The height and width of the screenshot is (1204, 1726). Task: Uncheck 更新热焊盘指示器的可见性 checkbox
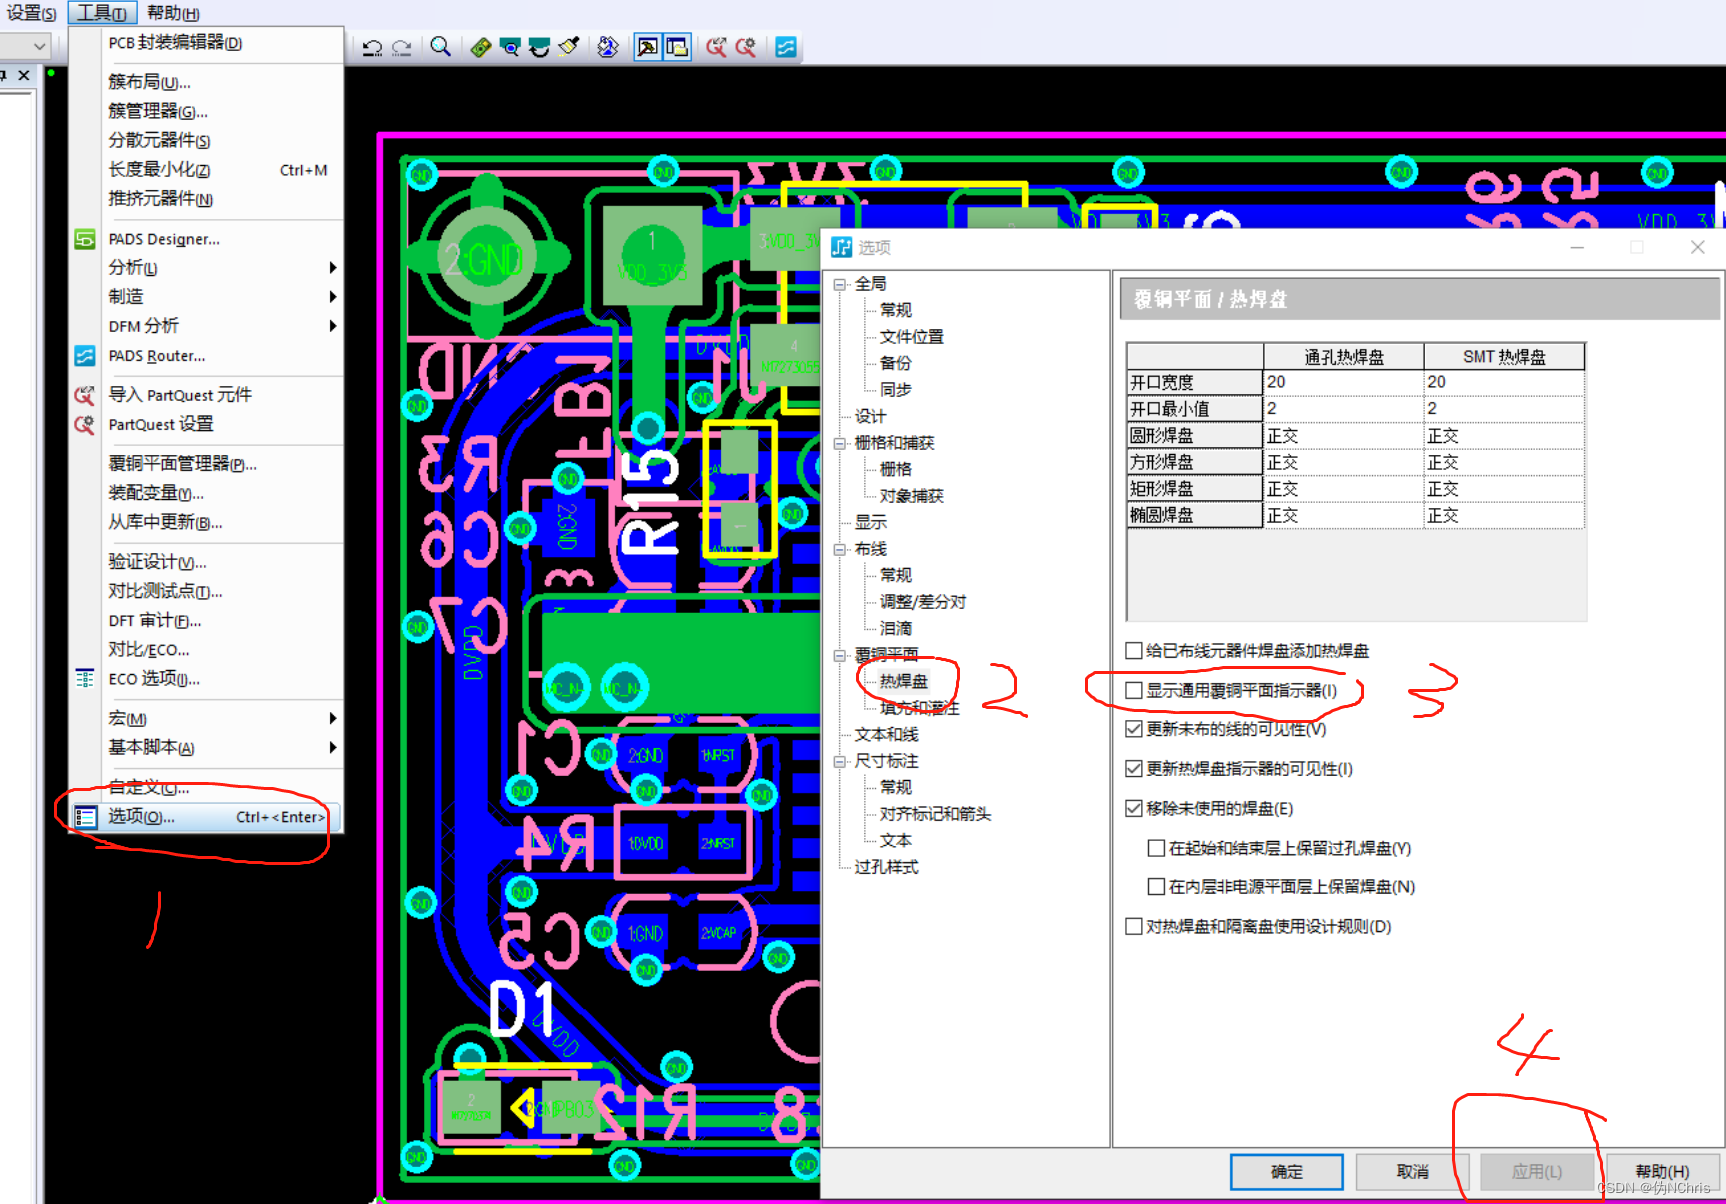[x=1134, y=769]
